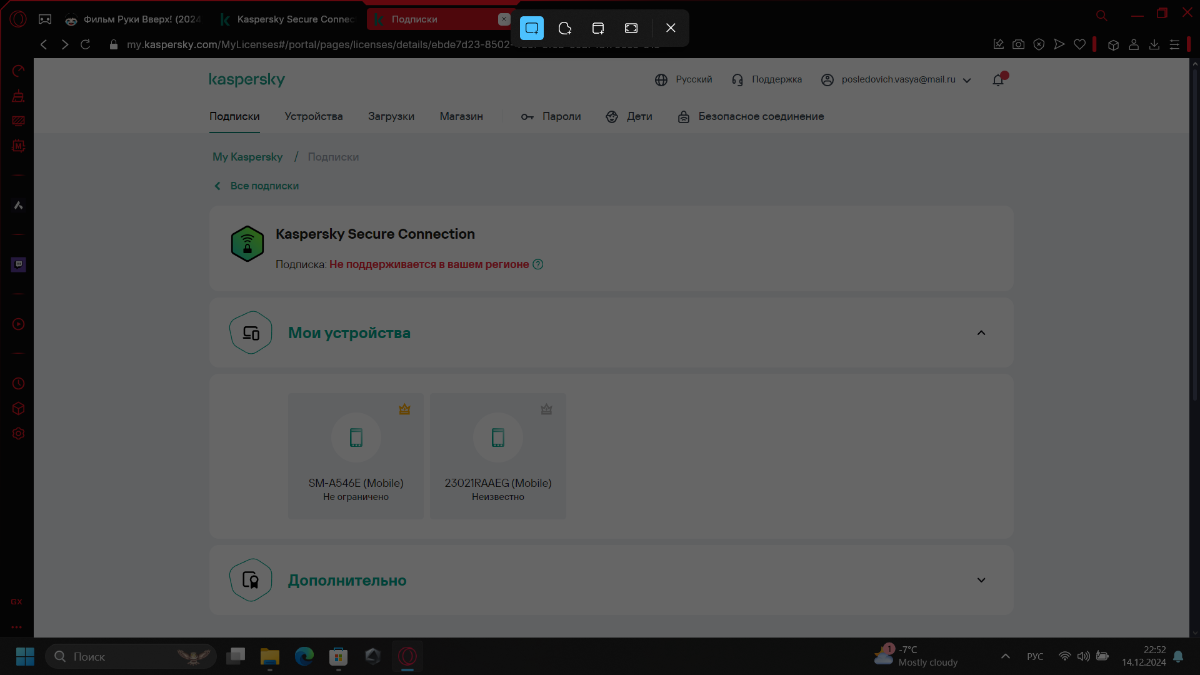Open File Explorer from the taskbar
The image size is (1200, 675).
click(270, 656)
